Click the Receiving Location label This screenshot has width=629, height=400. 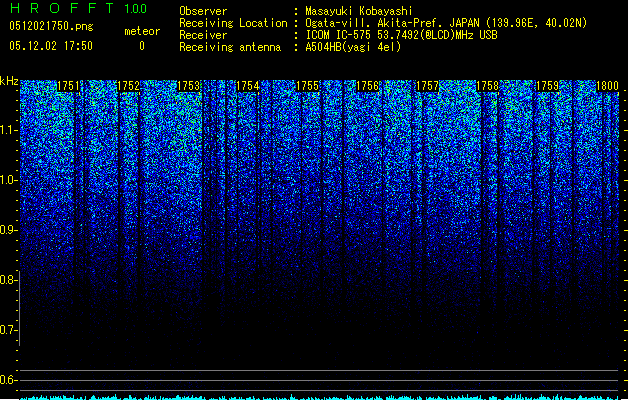[233, 23]
